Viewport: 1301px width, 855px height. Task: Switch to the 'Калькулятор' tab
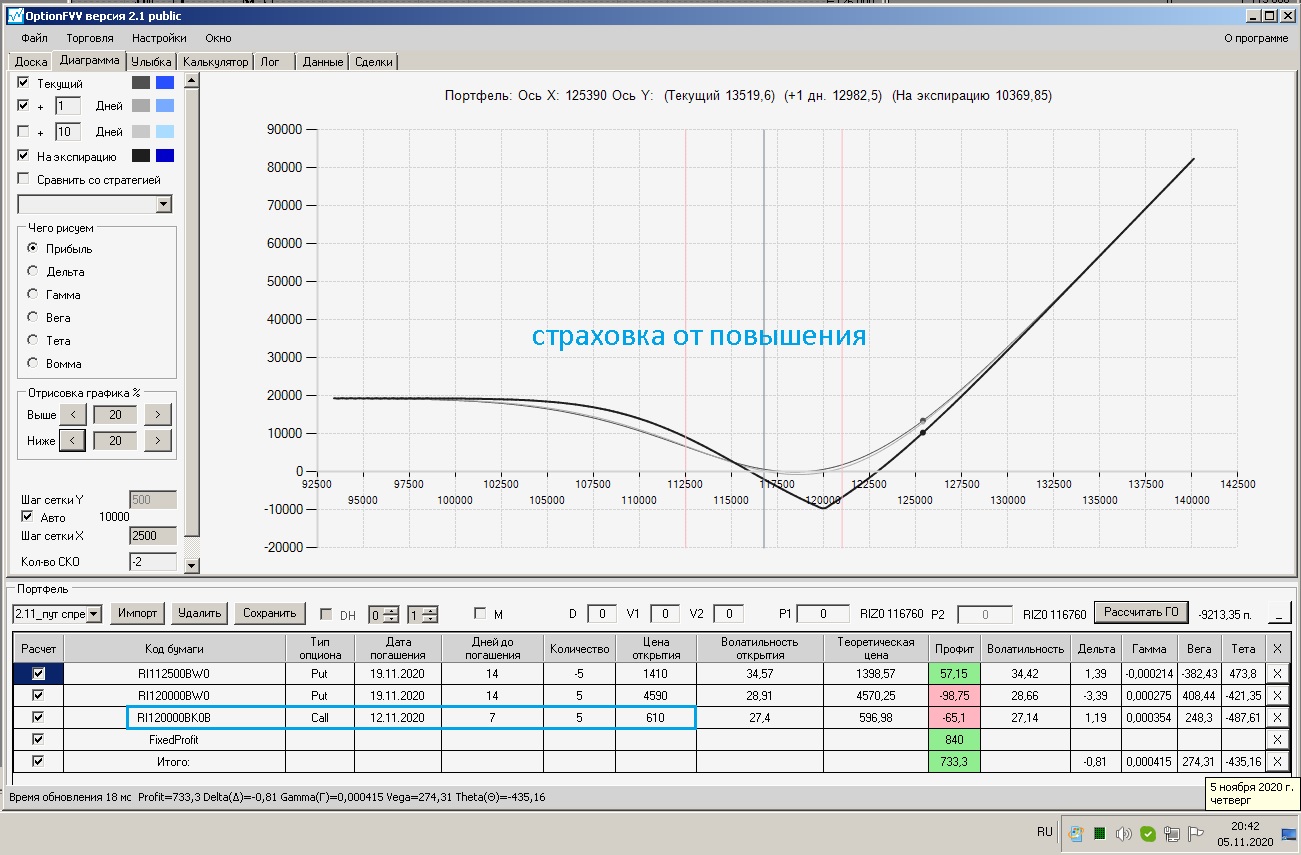(x=215, y=62)
